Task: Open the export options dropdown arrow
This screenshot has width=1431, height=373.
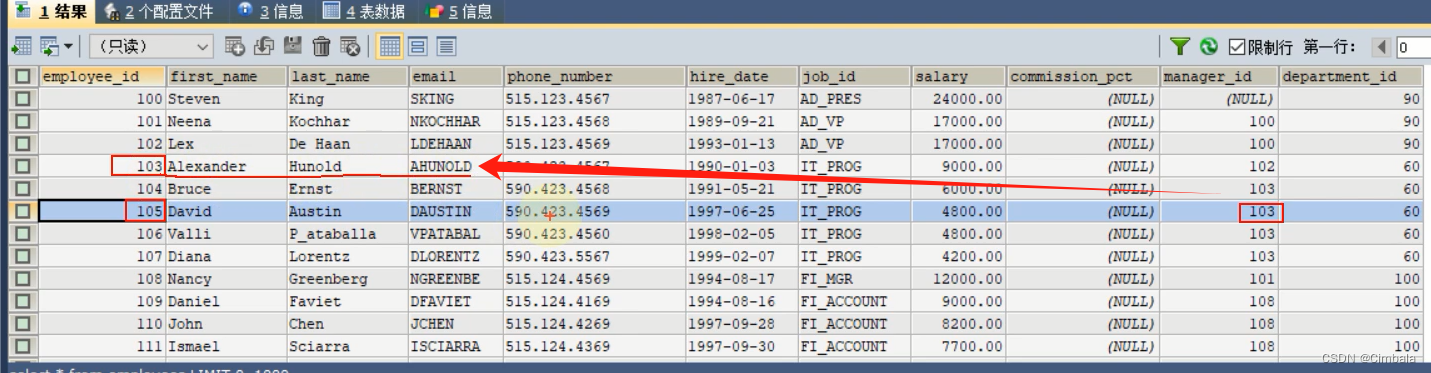Action: tap(67, 46)
